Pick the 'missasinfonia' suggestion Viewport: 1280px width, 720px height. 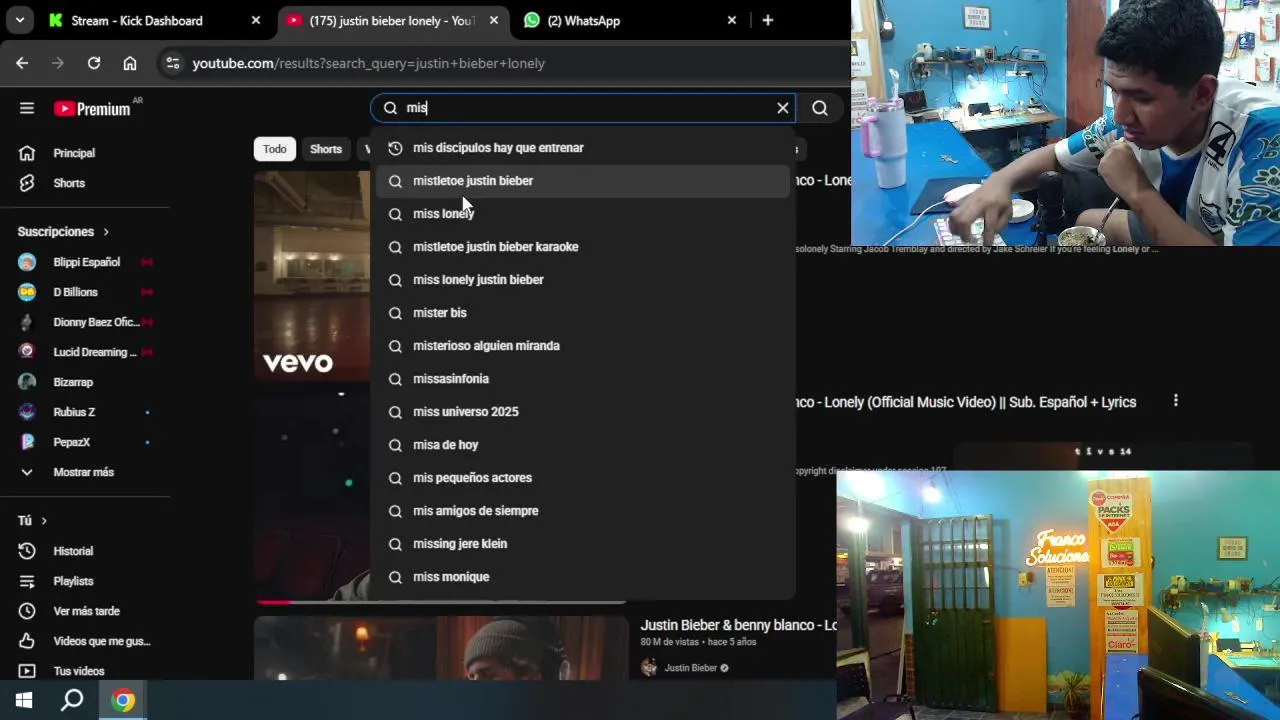[583, 379]
